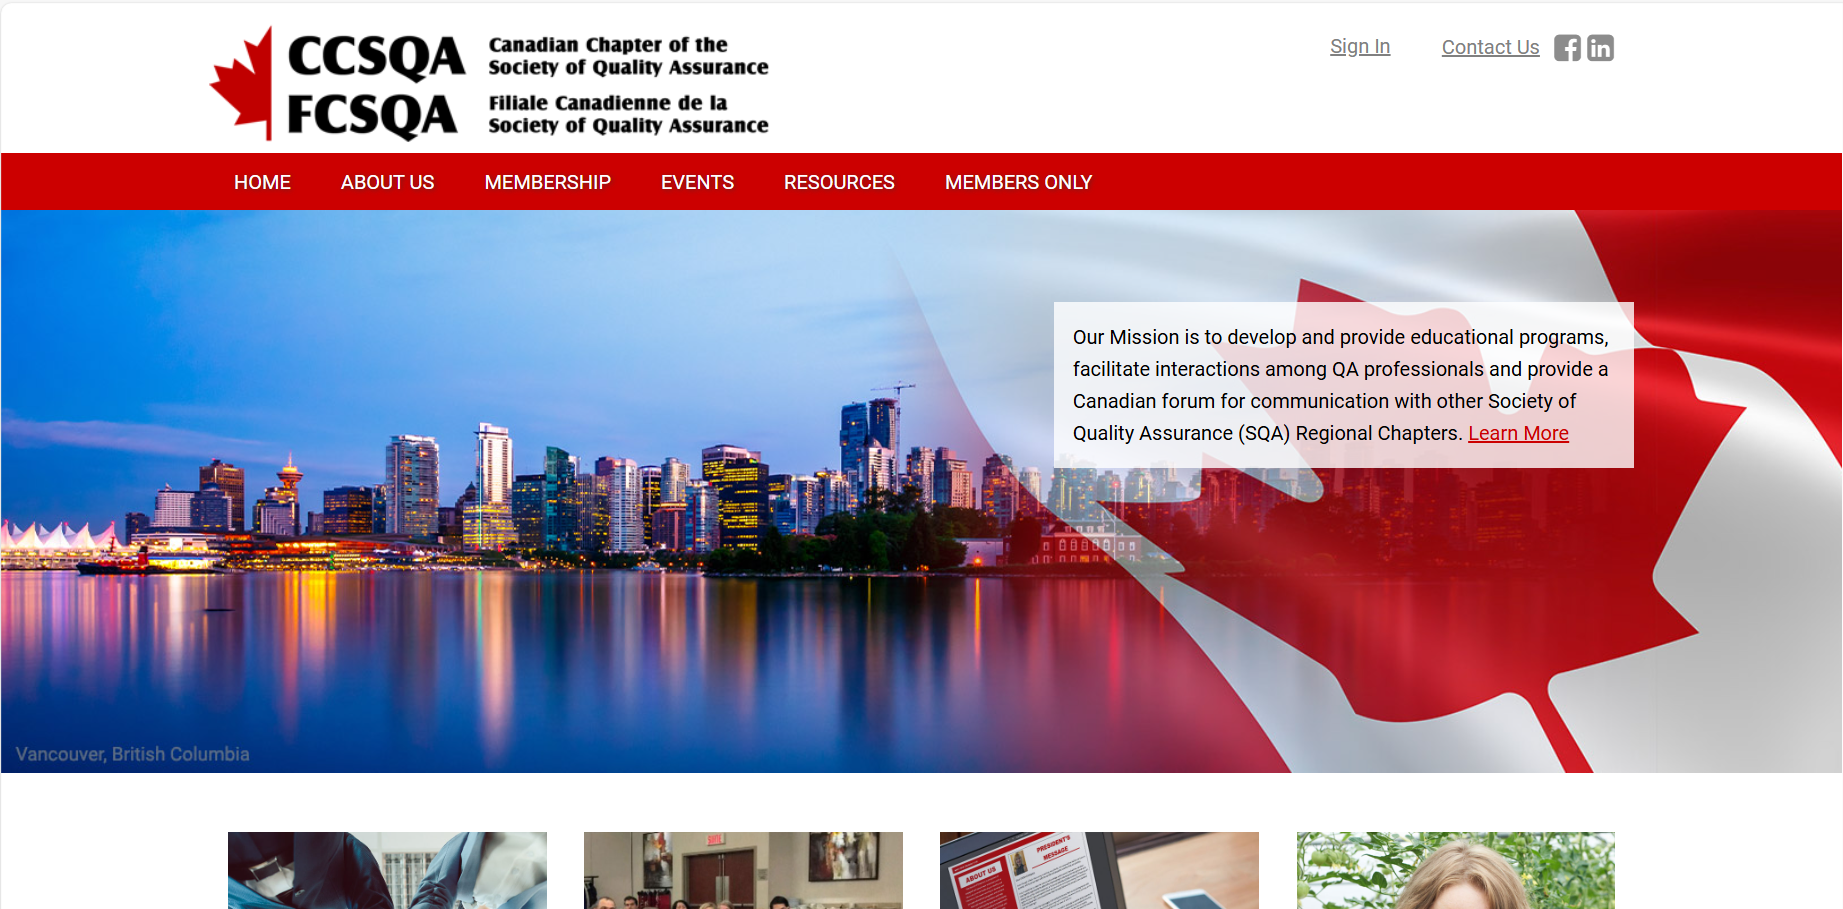Click Learn More in the mission statement
1843x909 pixels.
coord(1518,433)
